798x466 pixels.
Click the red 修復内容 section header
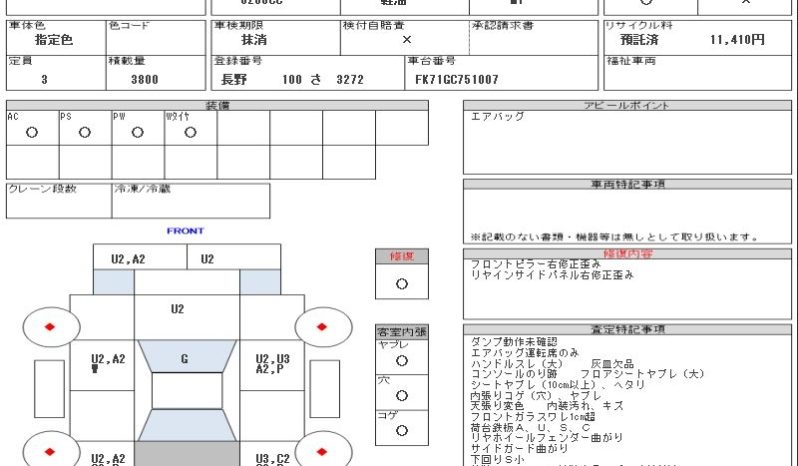627,253
